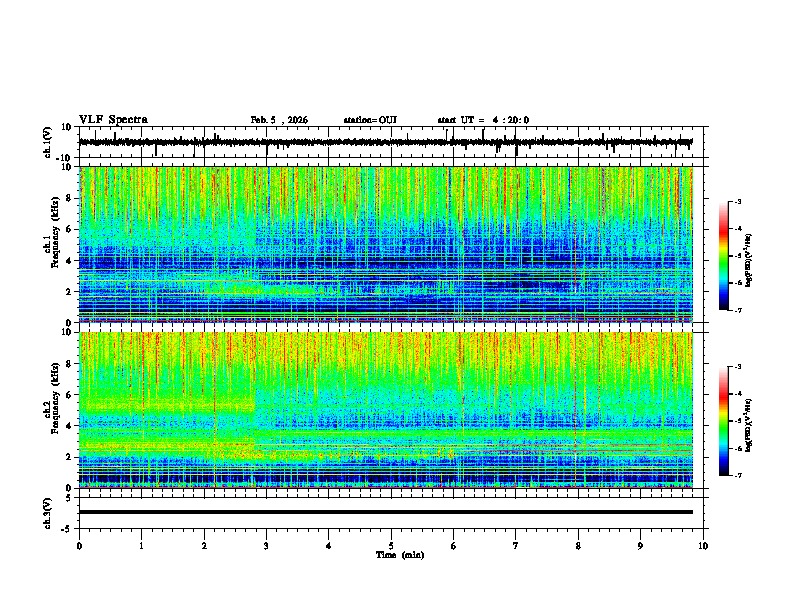Click the ch.1 color bar log(PSD) unit label

pyautogui.click(x=749, y=261)
